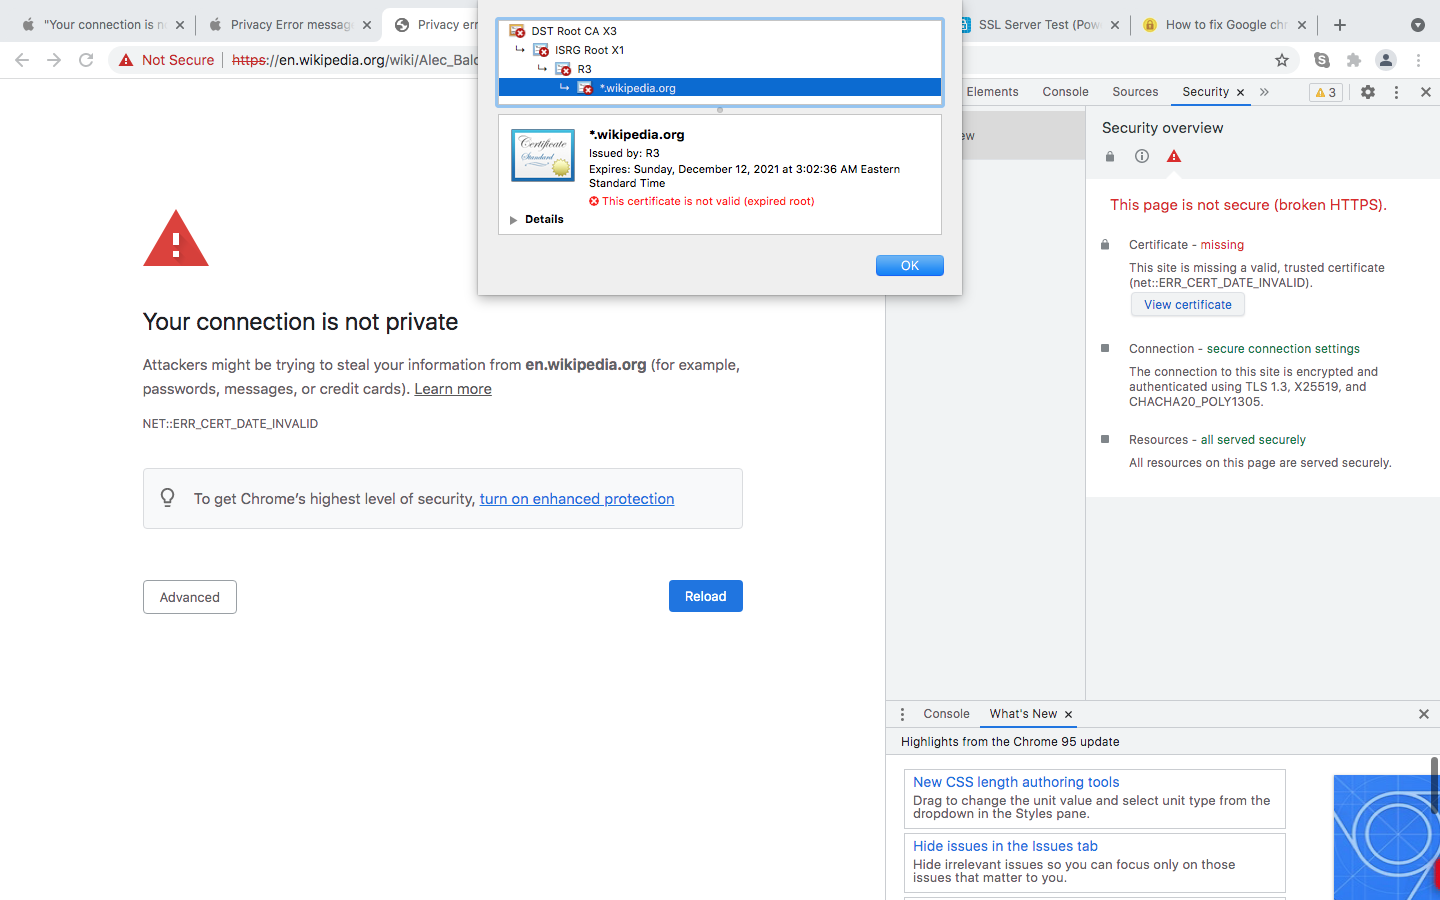Go back to the previous page
The height and width of the screenshot is (900, 1440).
22,60
